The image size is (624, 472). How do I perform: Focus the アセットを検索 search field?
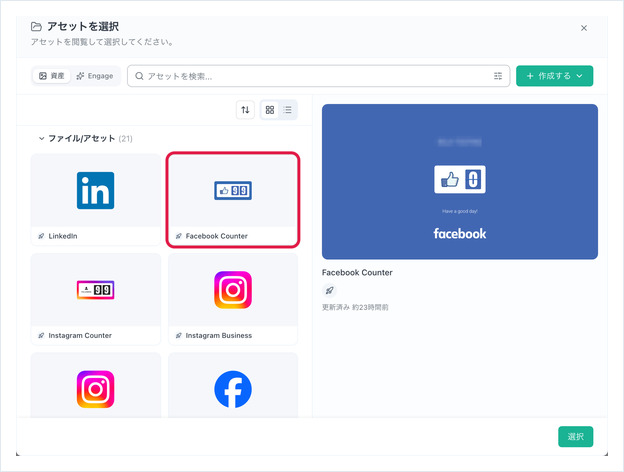pos(318,76)
